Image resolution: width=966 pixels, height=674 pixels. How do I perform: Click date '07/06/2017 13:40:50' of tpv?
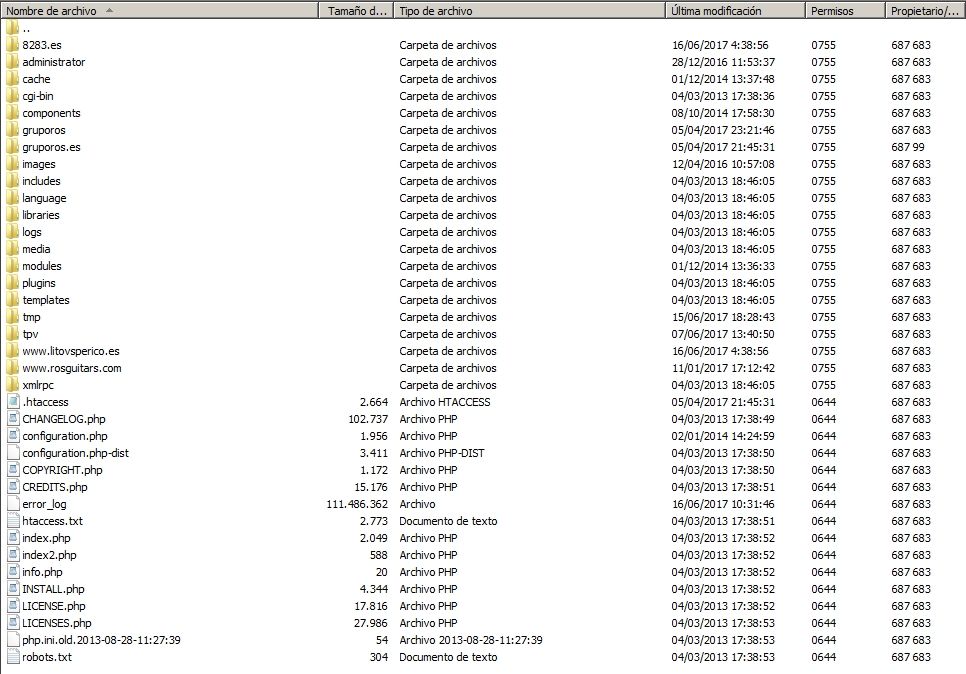(723, 334)
